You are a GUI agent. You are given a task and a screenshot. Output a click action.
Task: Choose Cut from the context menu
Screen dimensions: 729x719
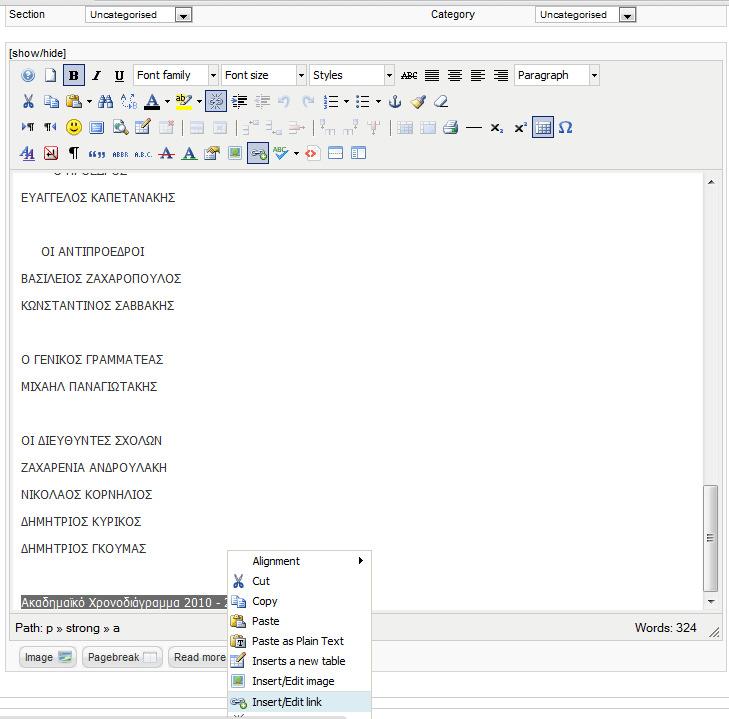[299, 581]
